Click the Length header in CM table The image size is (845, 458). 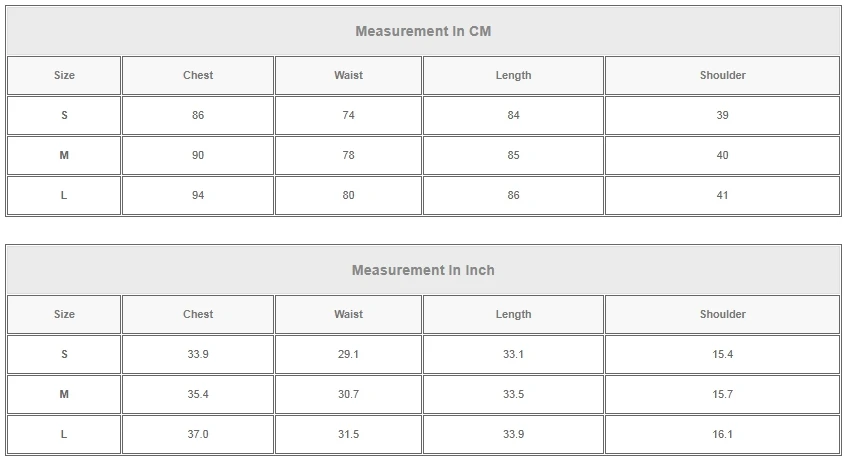(513, 75)
